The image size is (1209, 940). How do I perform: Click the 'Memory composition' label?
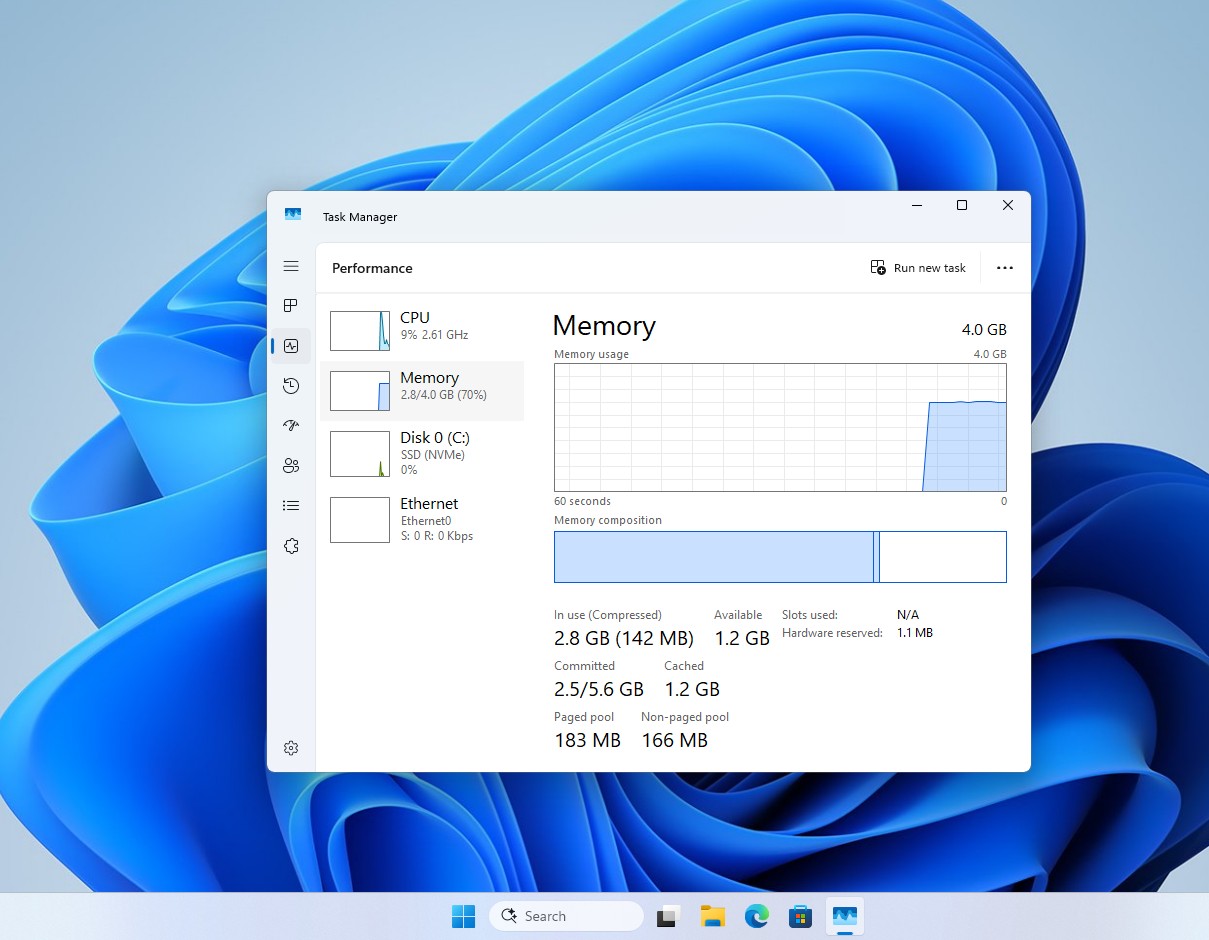click(x=608, y=520)
